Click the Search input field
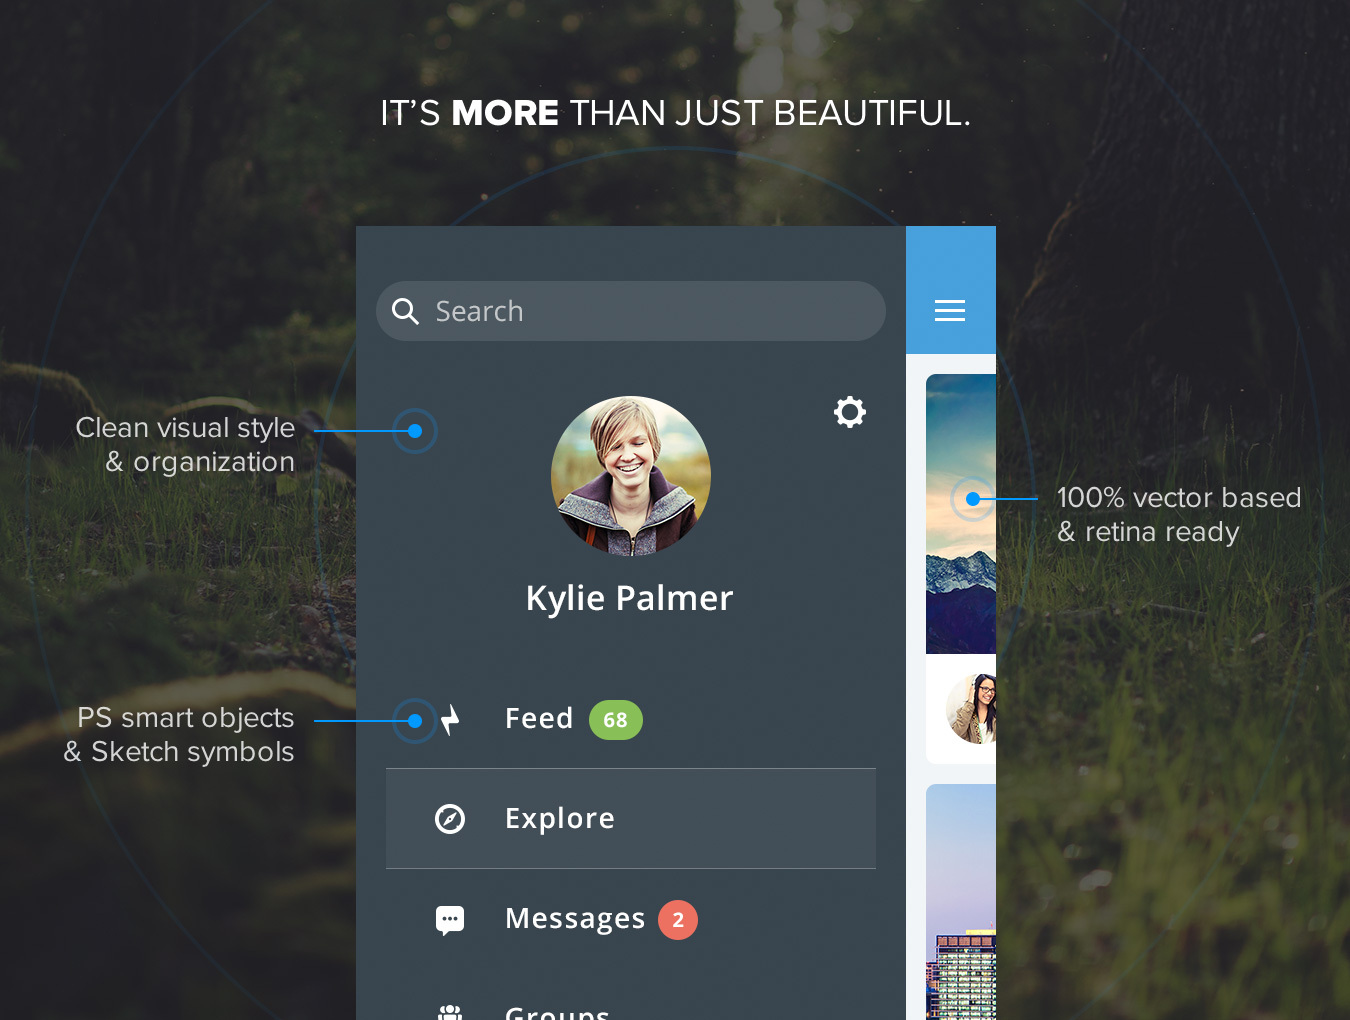The image size is (1350, 1020). [x=630, y=311]
